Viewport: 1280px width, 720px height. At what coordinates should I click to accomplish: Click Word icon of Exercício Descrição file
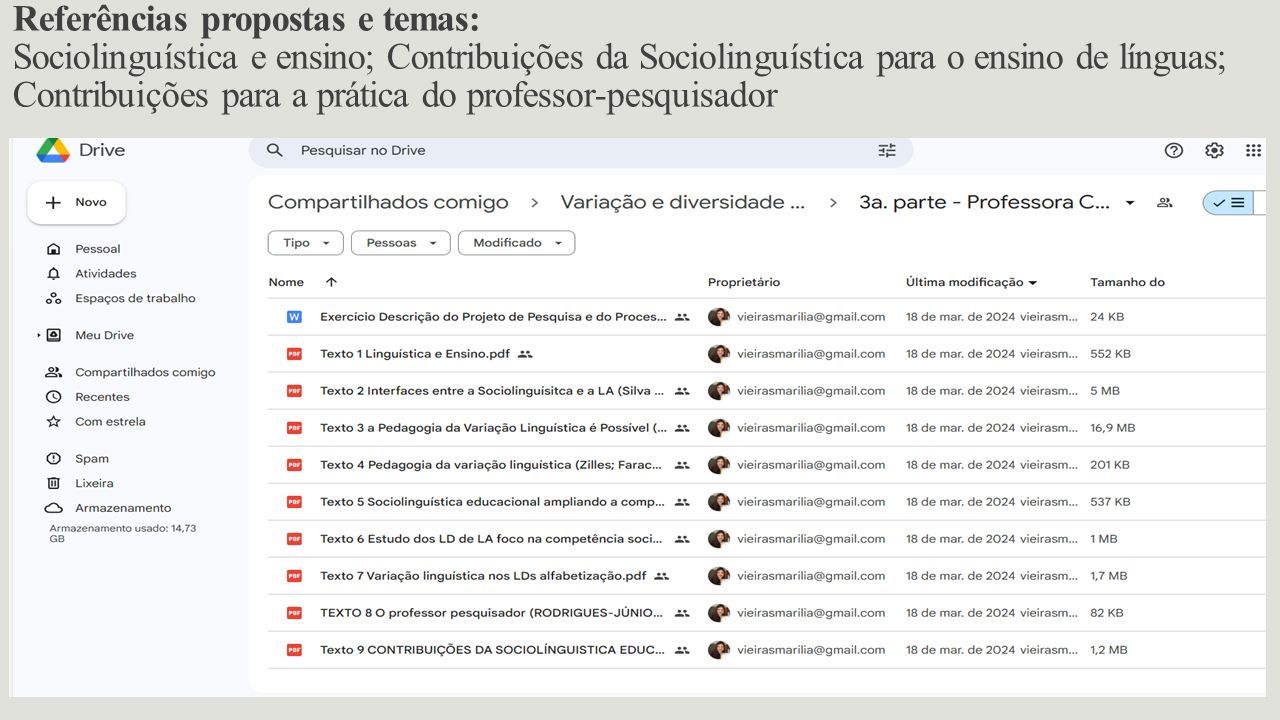coord(294,317)
